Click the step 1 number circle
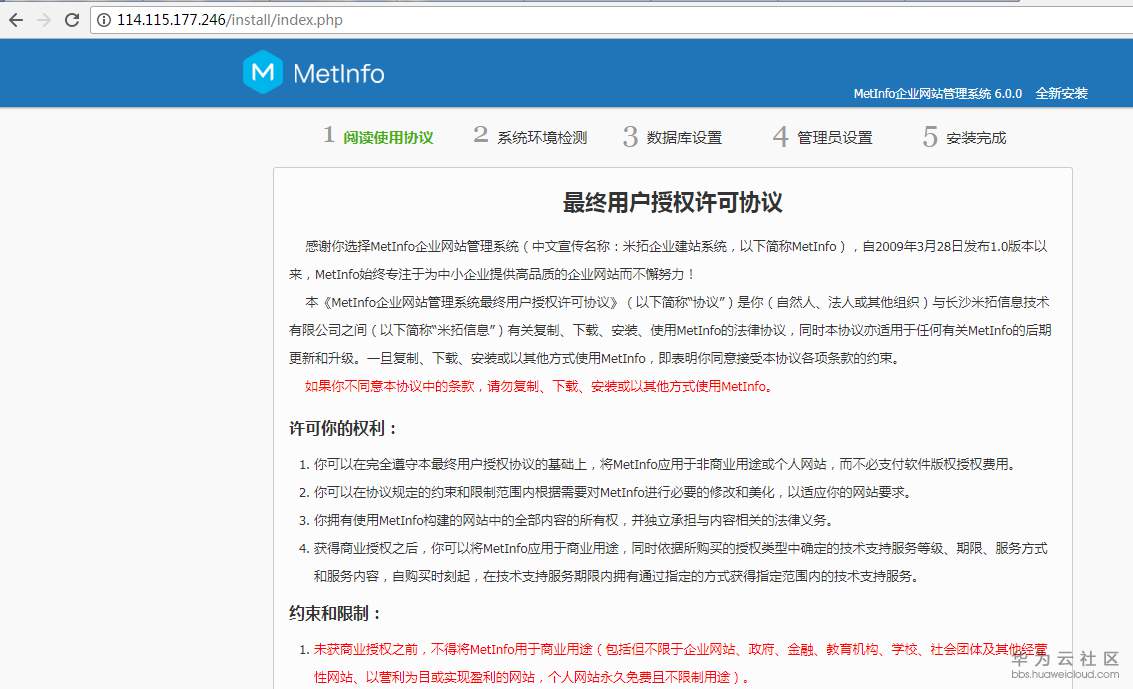Viewport: 1133px width, 689px height. 330,136
